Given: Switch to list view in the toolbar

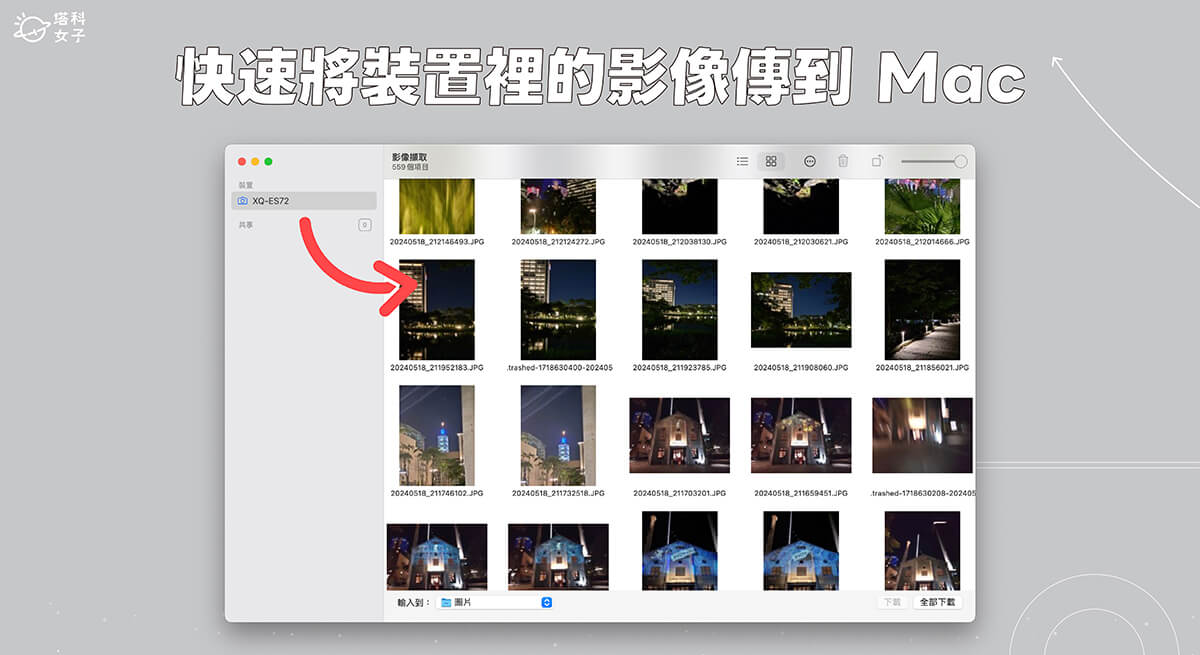Looking at the screenshot, I should tap(742, 161).
